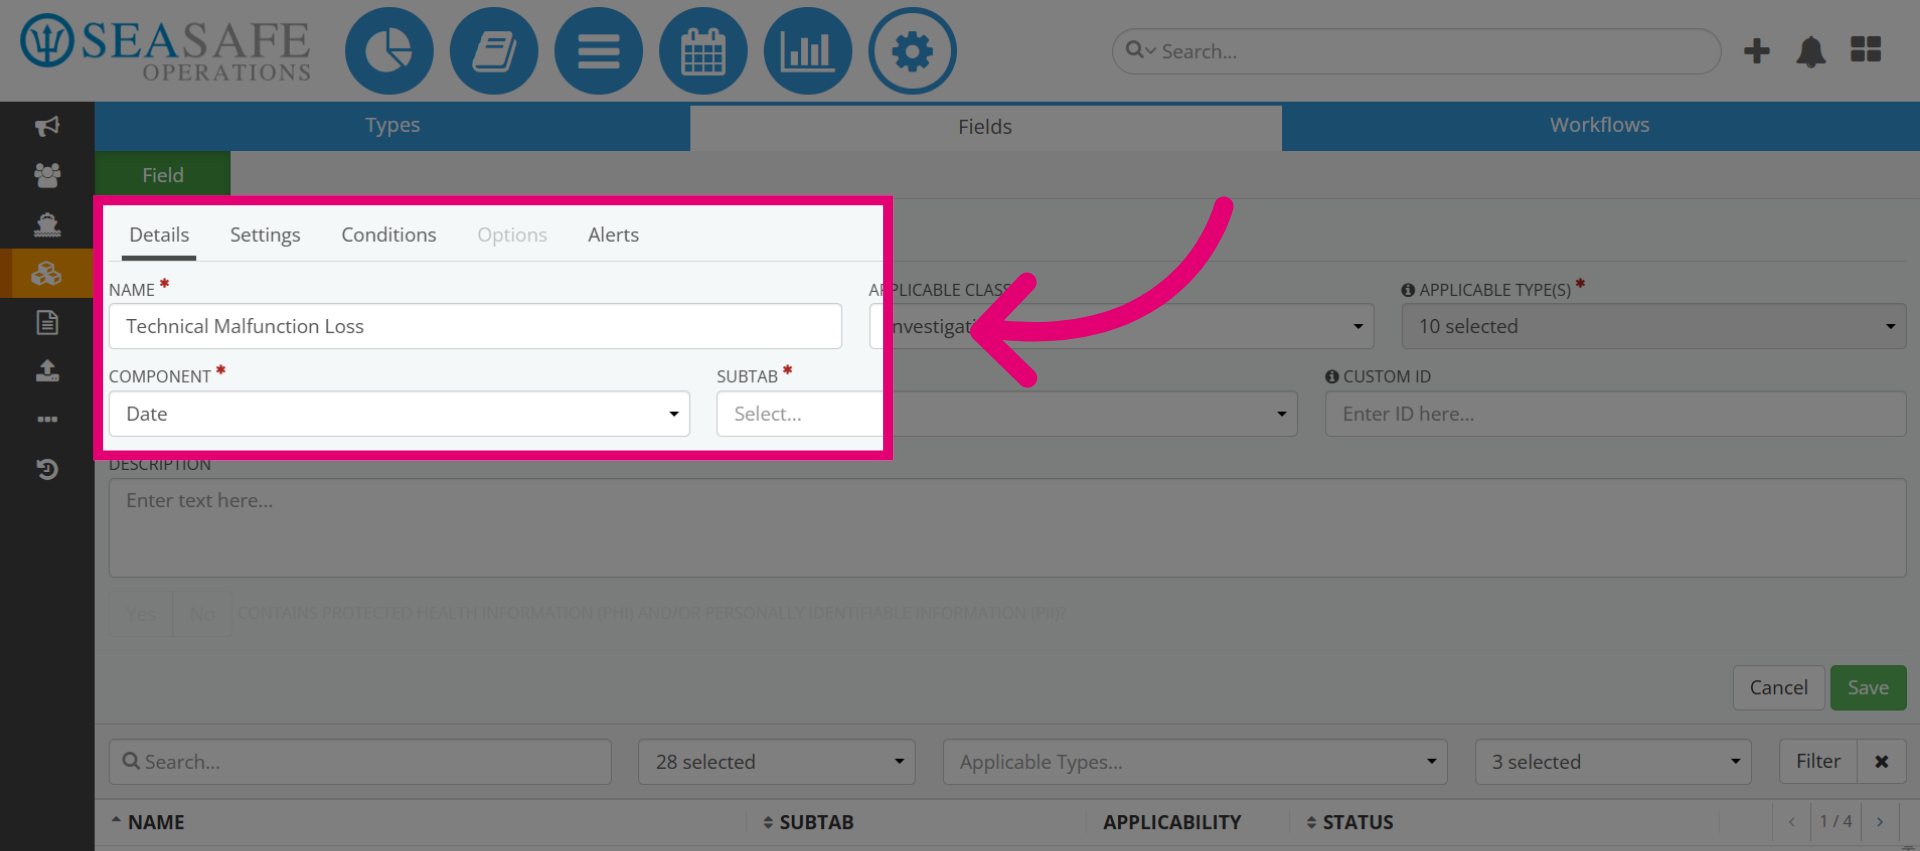Image resolution: width=1920 pixels, height=851 pixels.
Task: Open upload sidebar icon
Action: [47, 371]
